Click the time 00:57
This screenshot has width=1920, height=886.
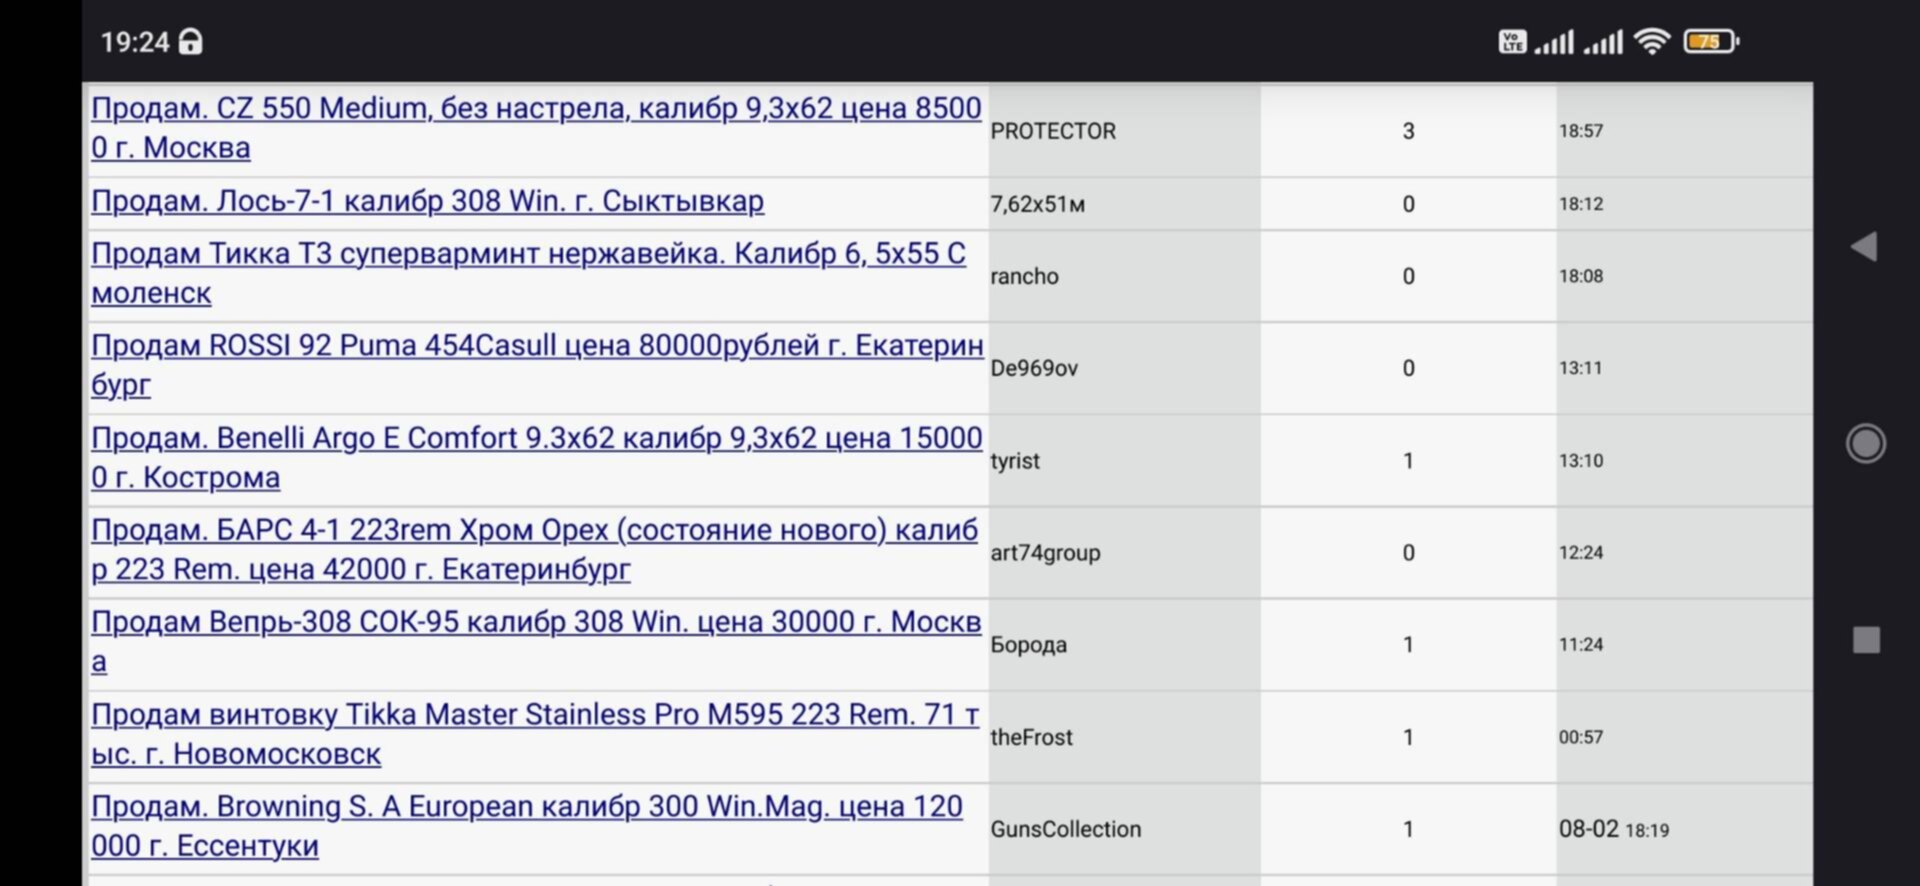(1581, 737)
